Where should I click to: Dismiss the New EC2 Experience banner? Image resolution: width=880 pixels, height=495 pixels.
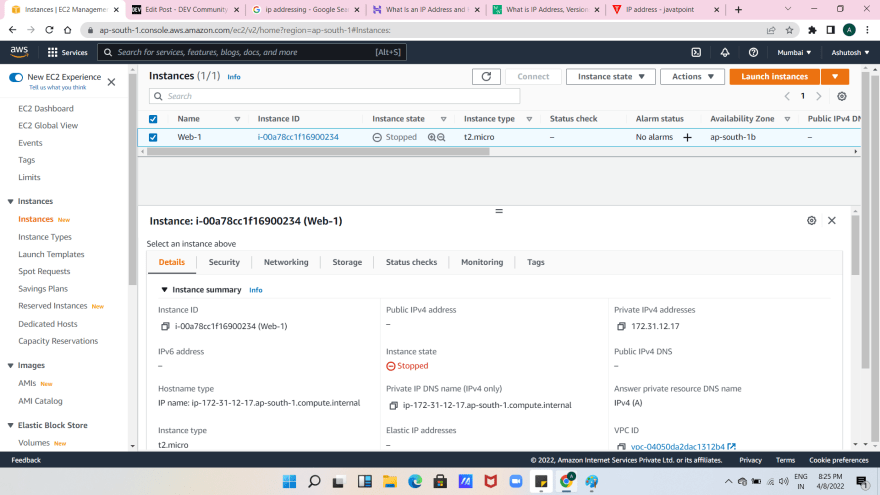pos(111,82)
